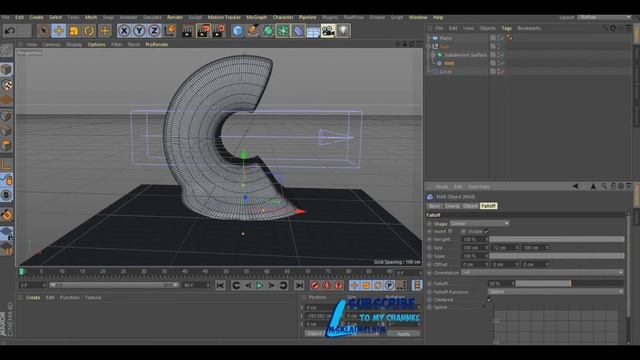Switch to Coord. attributes tab

click(452, 206)
